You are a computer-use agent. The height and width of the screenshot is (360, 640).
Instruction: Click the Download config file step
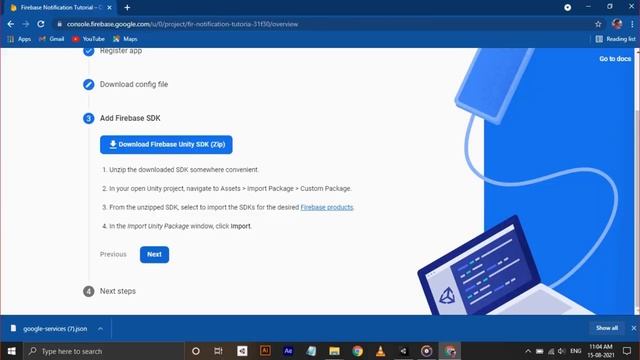point(134,84)
